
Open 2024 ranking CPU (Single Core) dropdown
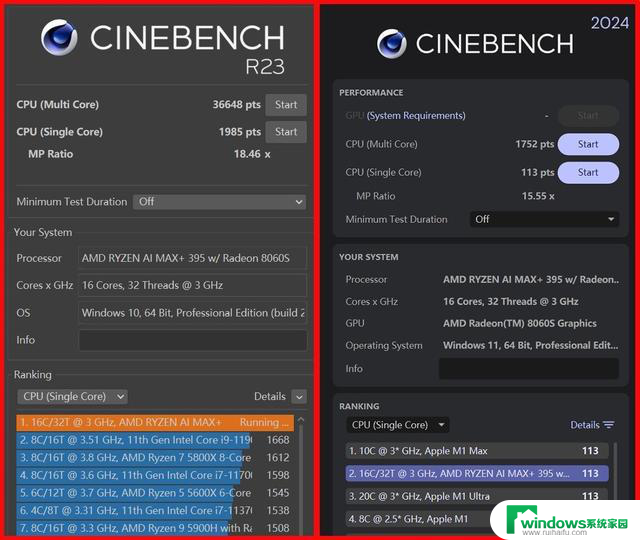(x=398, y=425)
